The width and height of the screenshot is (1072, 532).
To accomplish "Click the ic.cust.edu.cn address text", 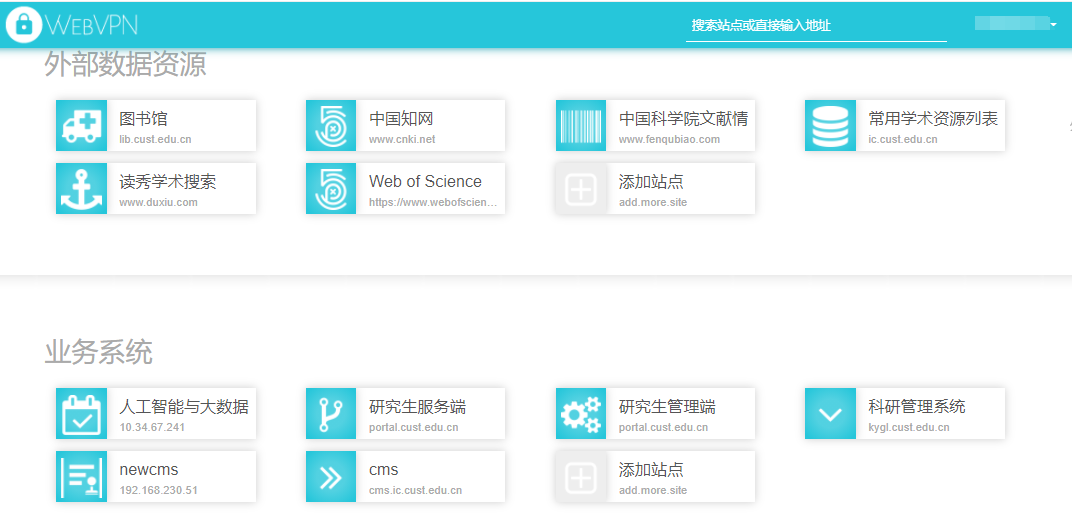I will pyautogui.click(x=902, y=139).
